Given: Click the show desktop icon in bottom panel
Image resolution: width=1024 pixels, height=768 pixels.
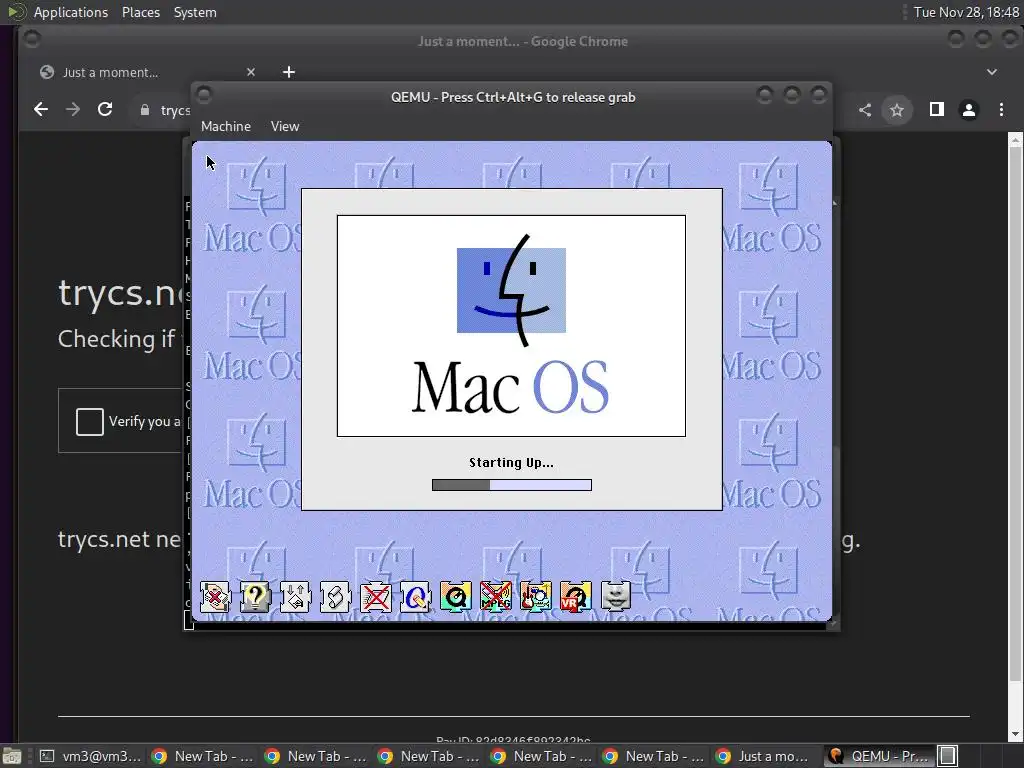Looking at the screenshot, I should pyautogui.click(x=12, y=756).
